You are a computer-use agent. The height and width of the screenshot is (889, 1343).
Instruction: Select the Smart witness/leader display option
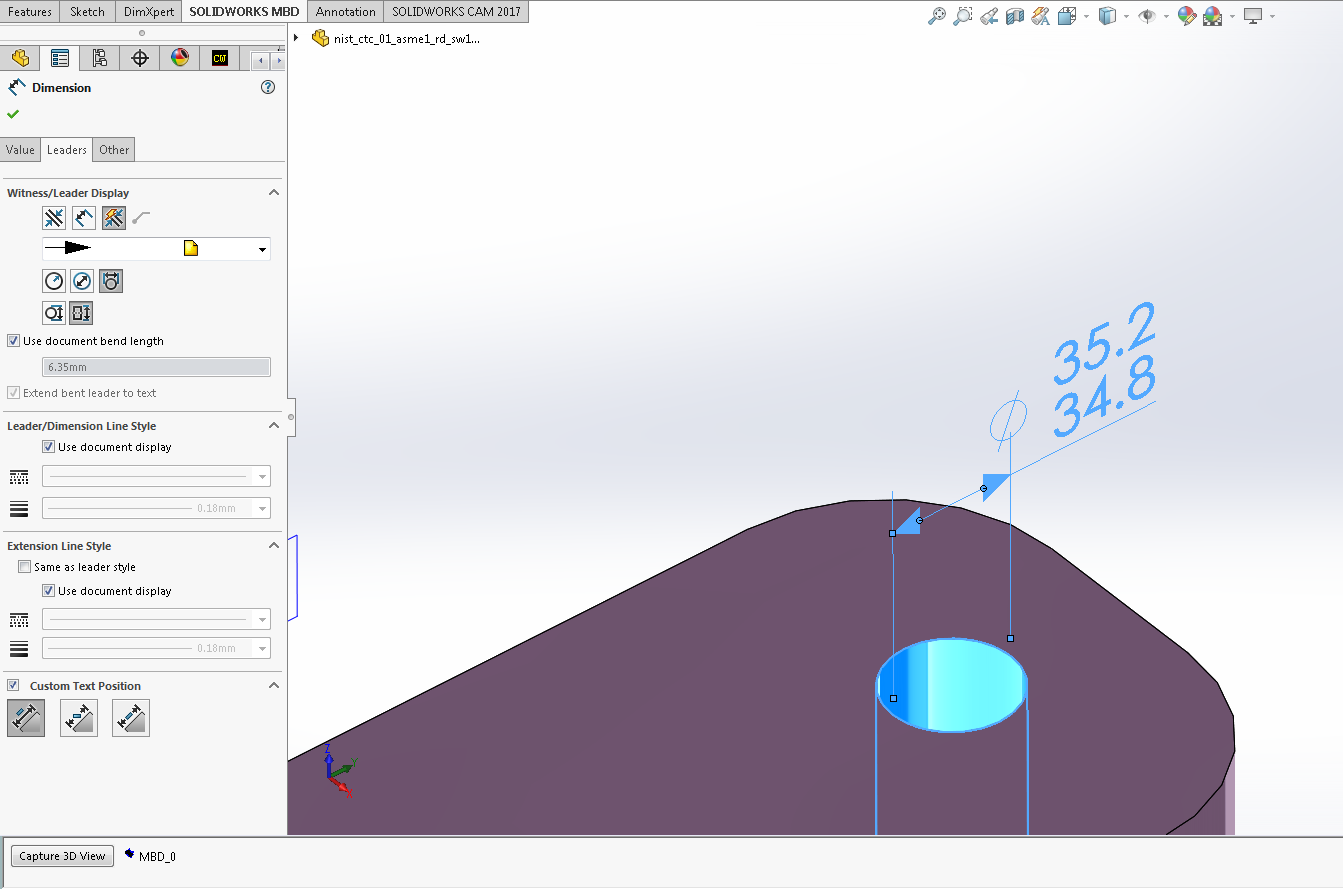coord(114,218)
